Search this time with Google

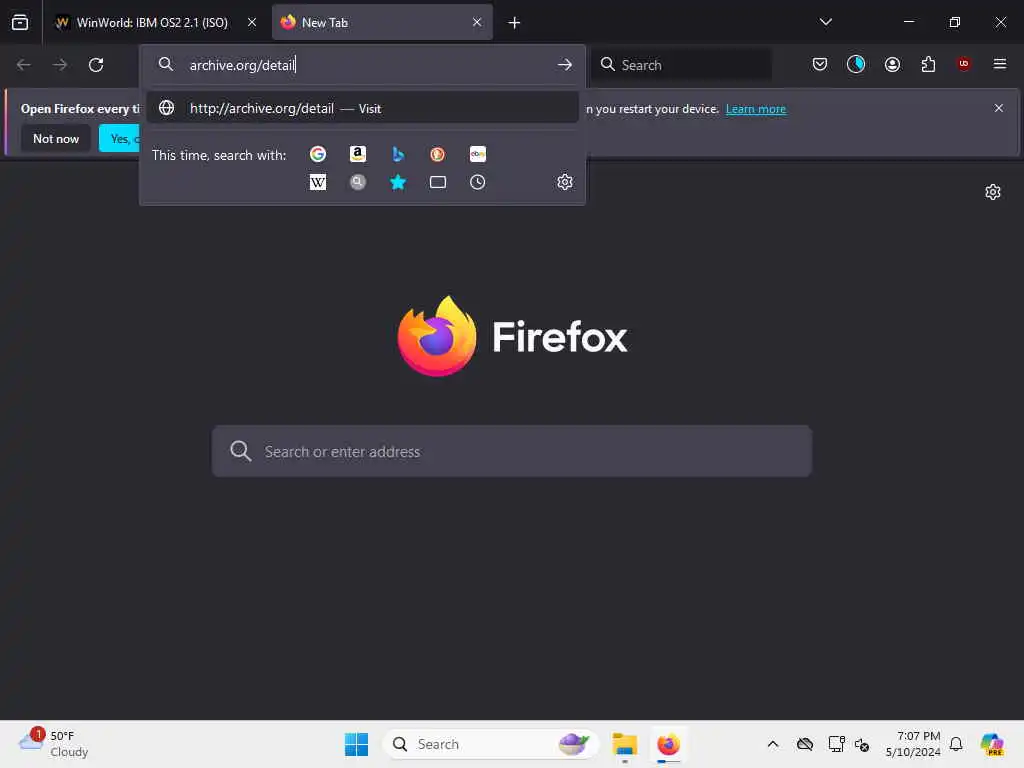[317, 154]
